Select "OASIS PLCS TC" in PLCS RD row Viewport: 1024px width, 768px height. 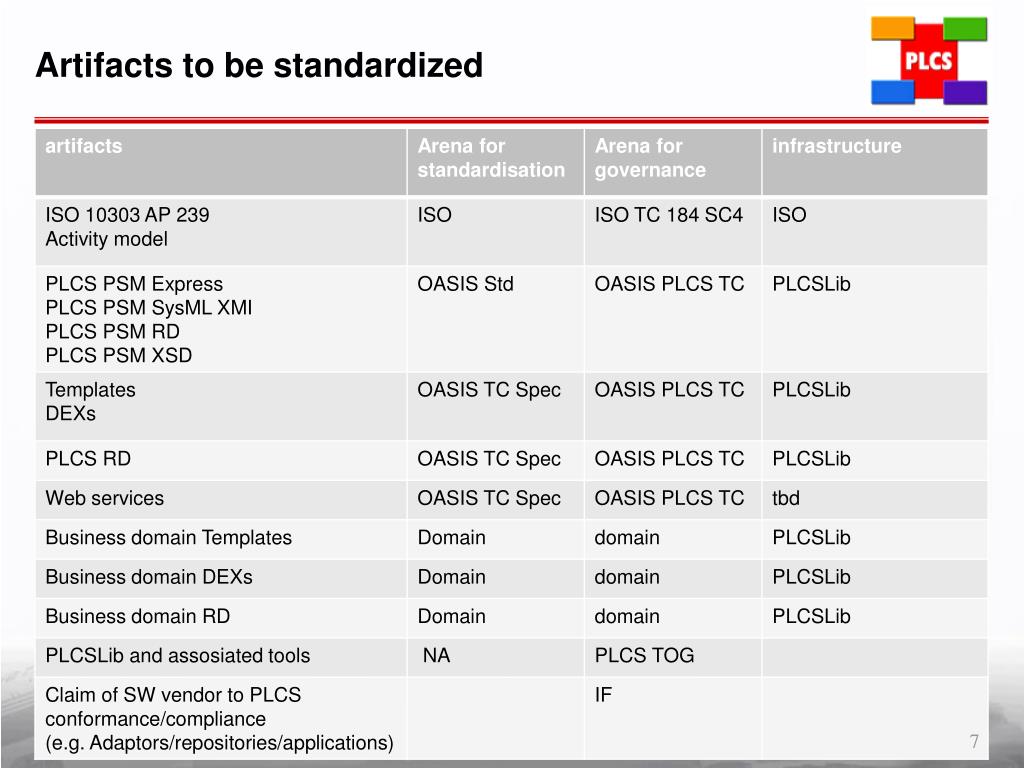coord(669,458)
